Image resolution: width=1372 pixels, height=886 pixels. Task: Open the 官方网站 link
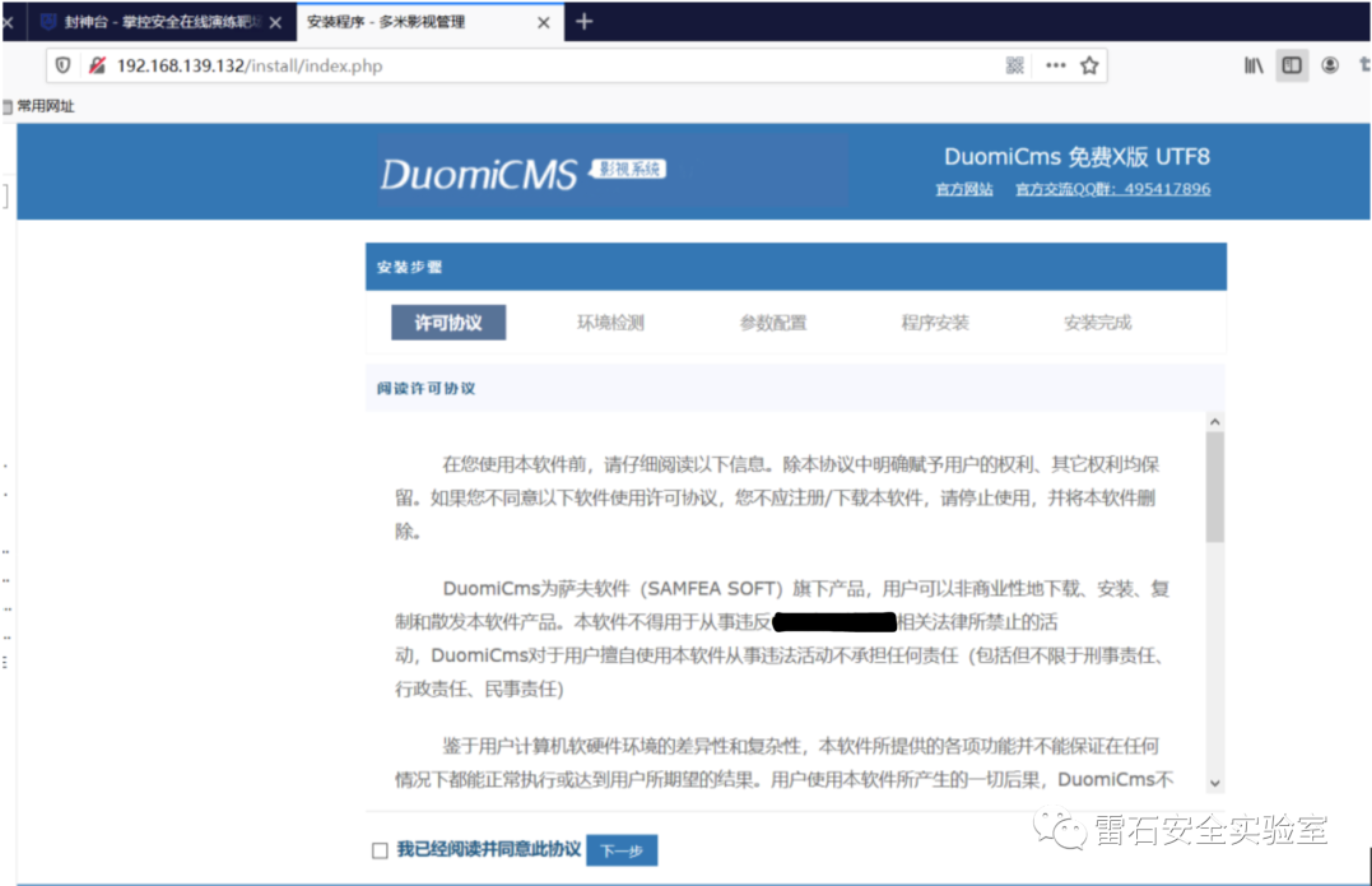point(964,189)
